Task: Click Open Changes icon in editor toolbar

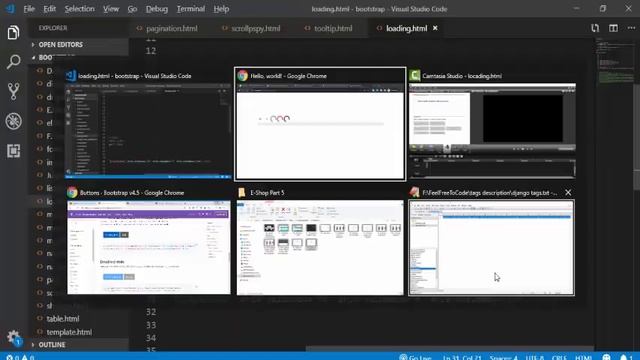Action: pyautogui.click(x=595, y=28)
